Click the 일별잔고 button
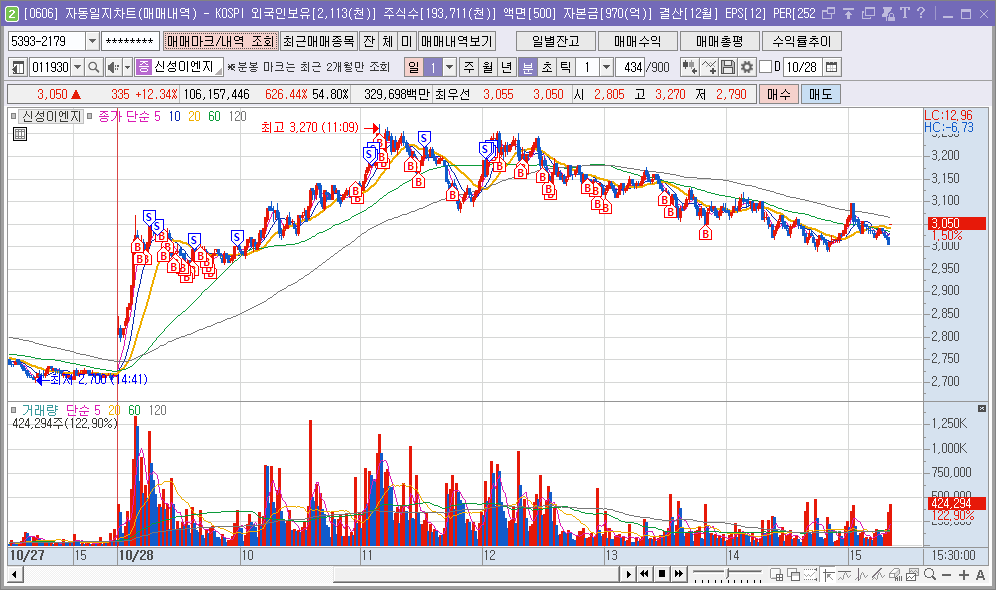996x590 pixels. pos(556,41)
